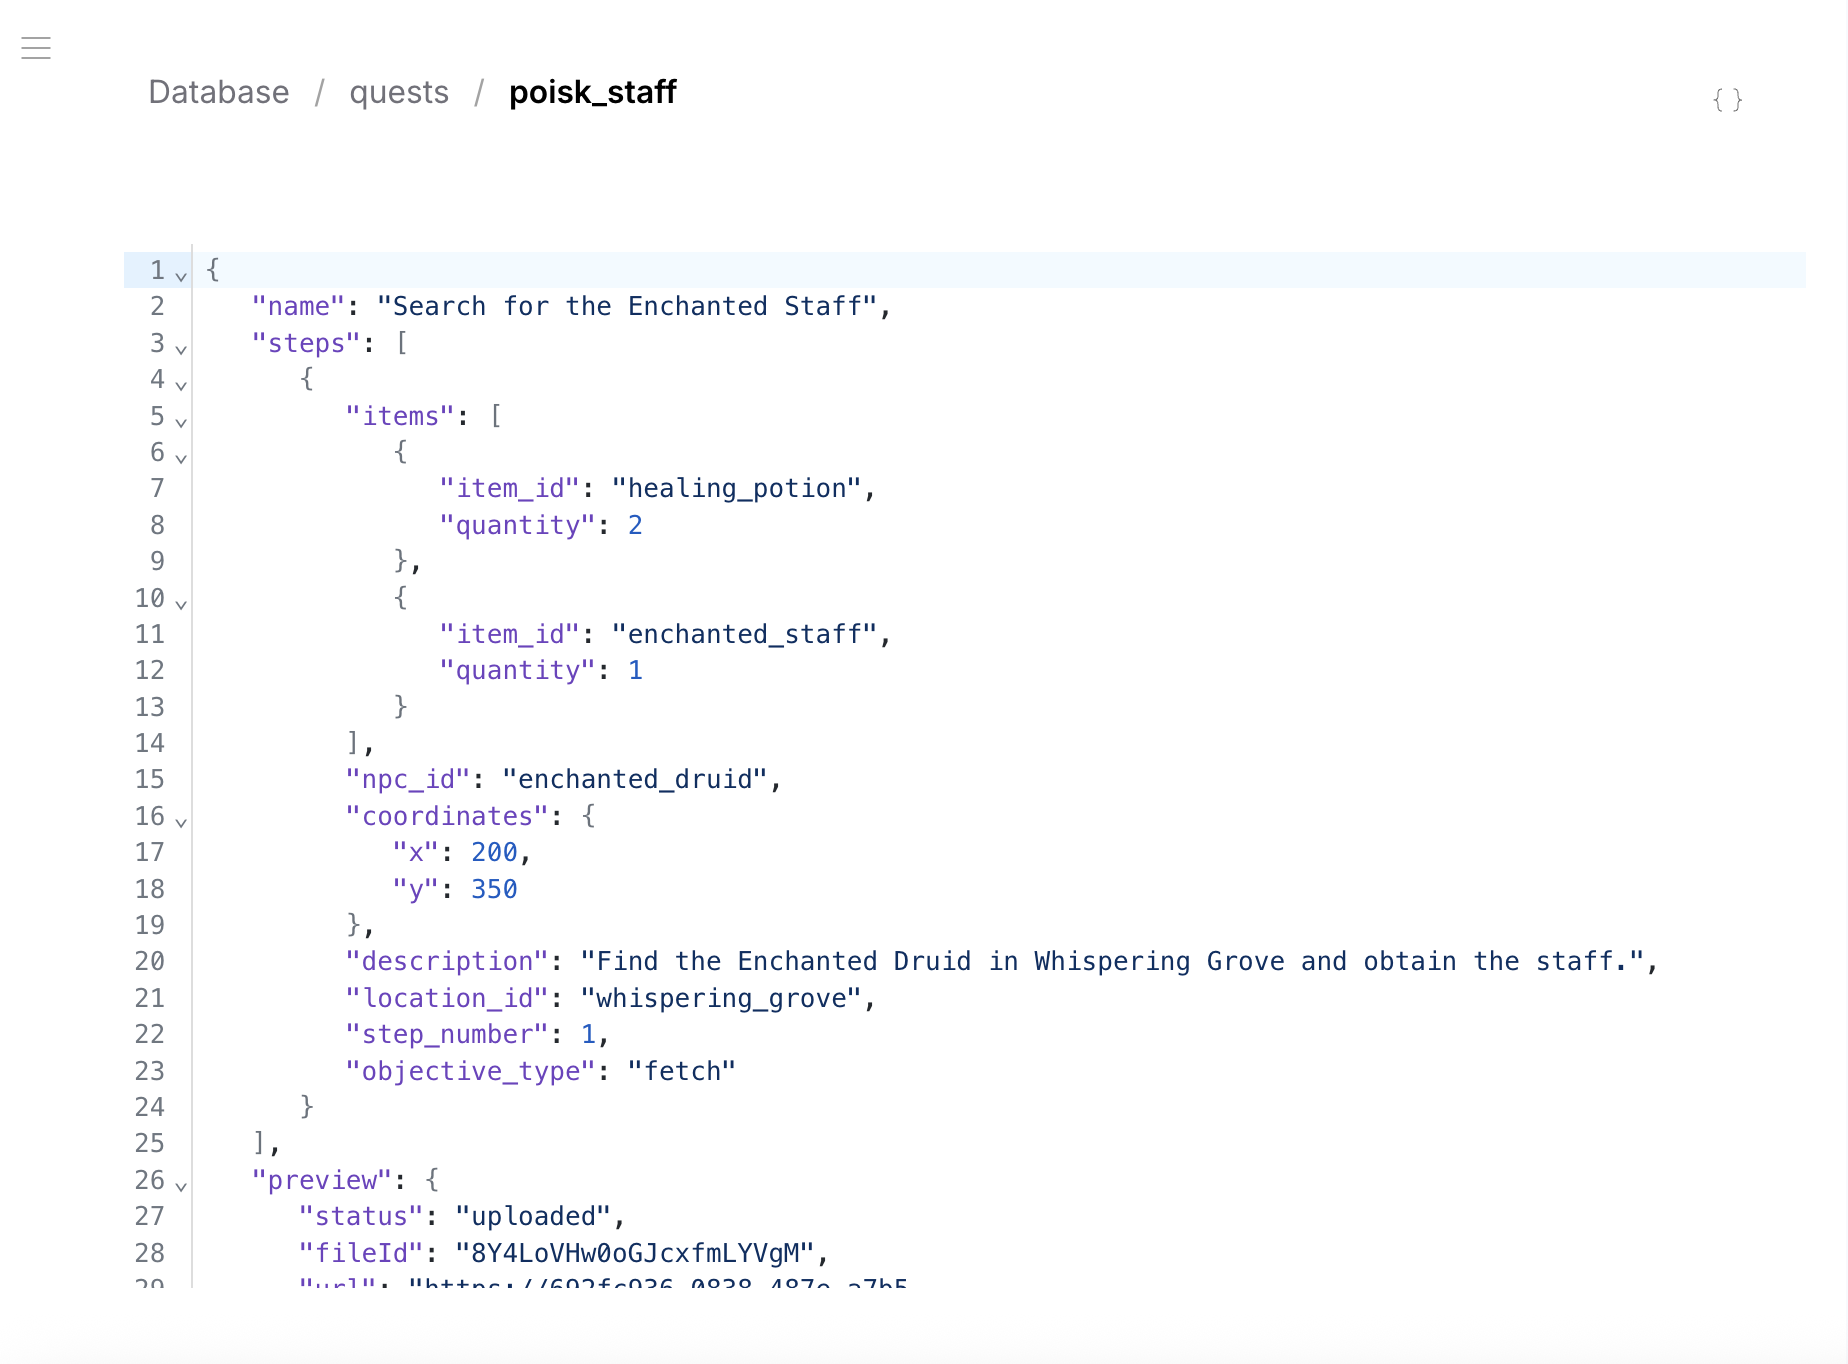This screenshot has width=1848, height=1364.
Task: Select the poisk_staff document title
Action: [592, 92]
